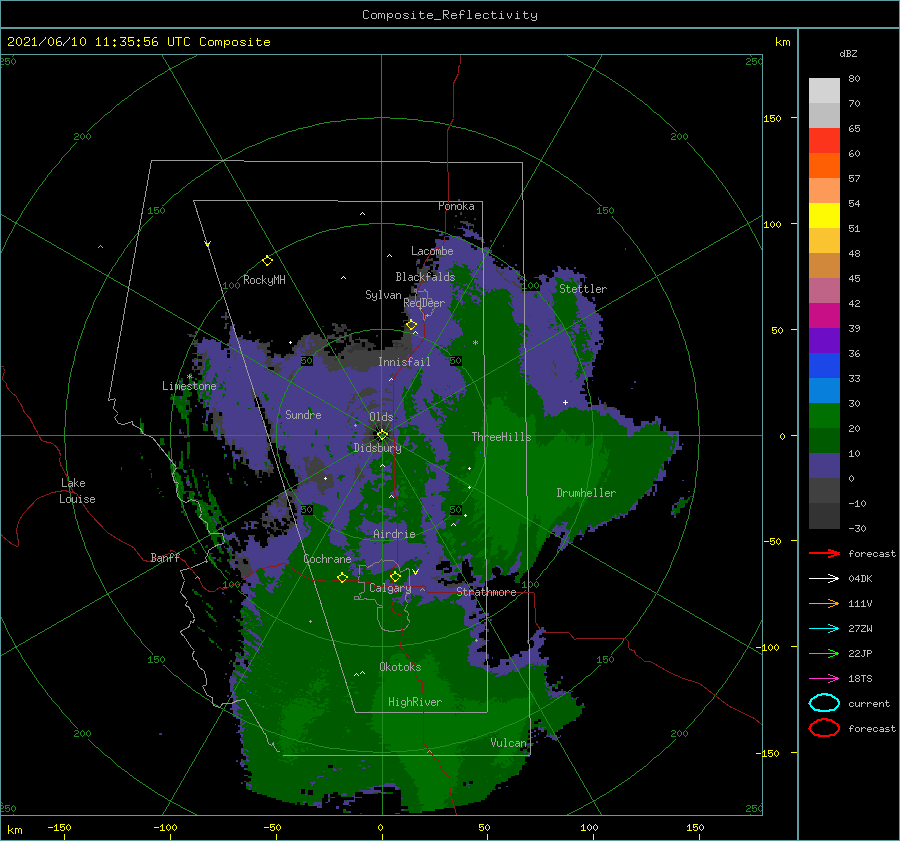Click the -30 dBZ legend value

(x=857, y=528)
